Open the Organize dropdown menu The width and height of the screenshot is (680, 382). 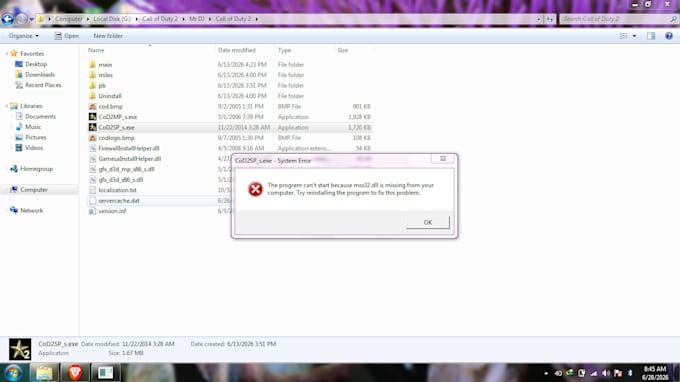pos(23,36)
